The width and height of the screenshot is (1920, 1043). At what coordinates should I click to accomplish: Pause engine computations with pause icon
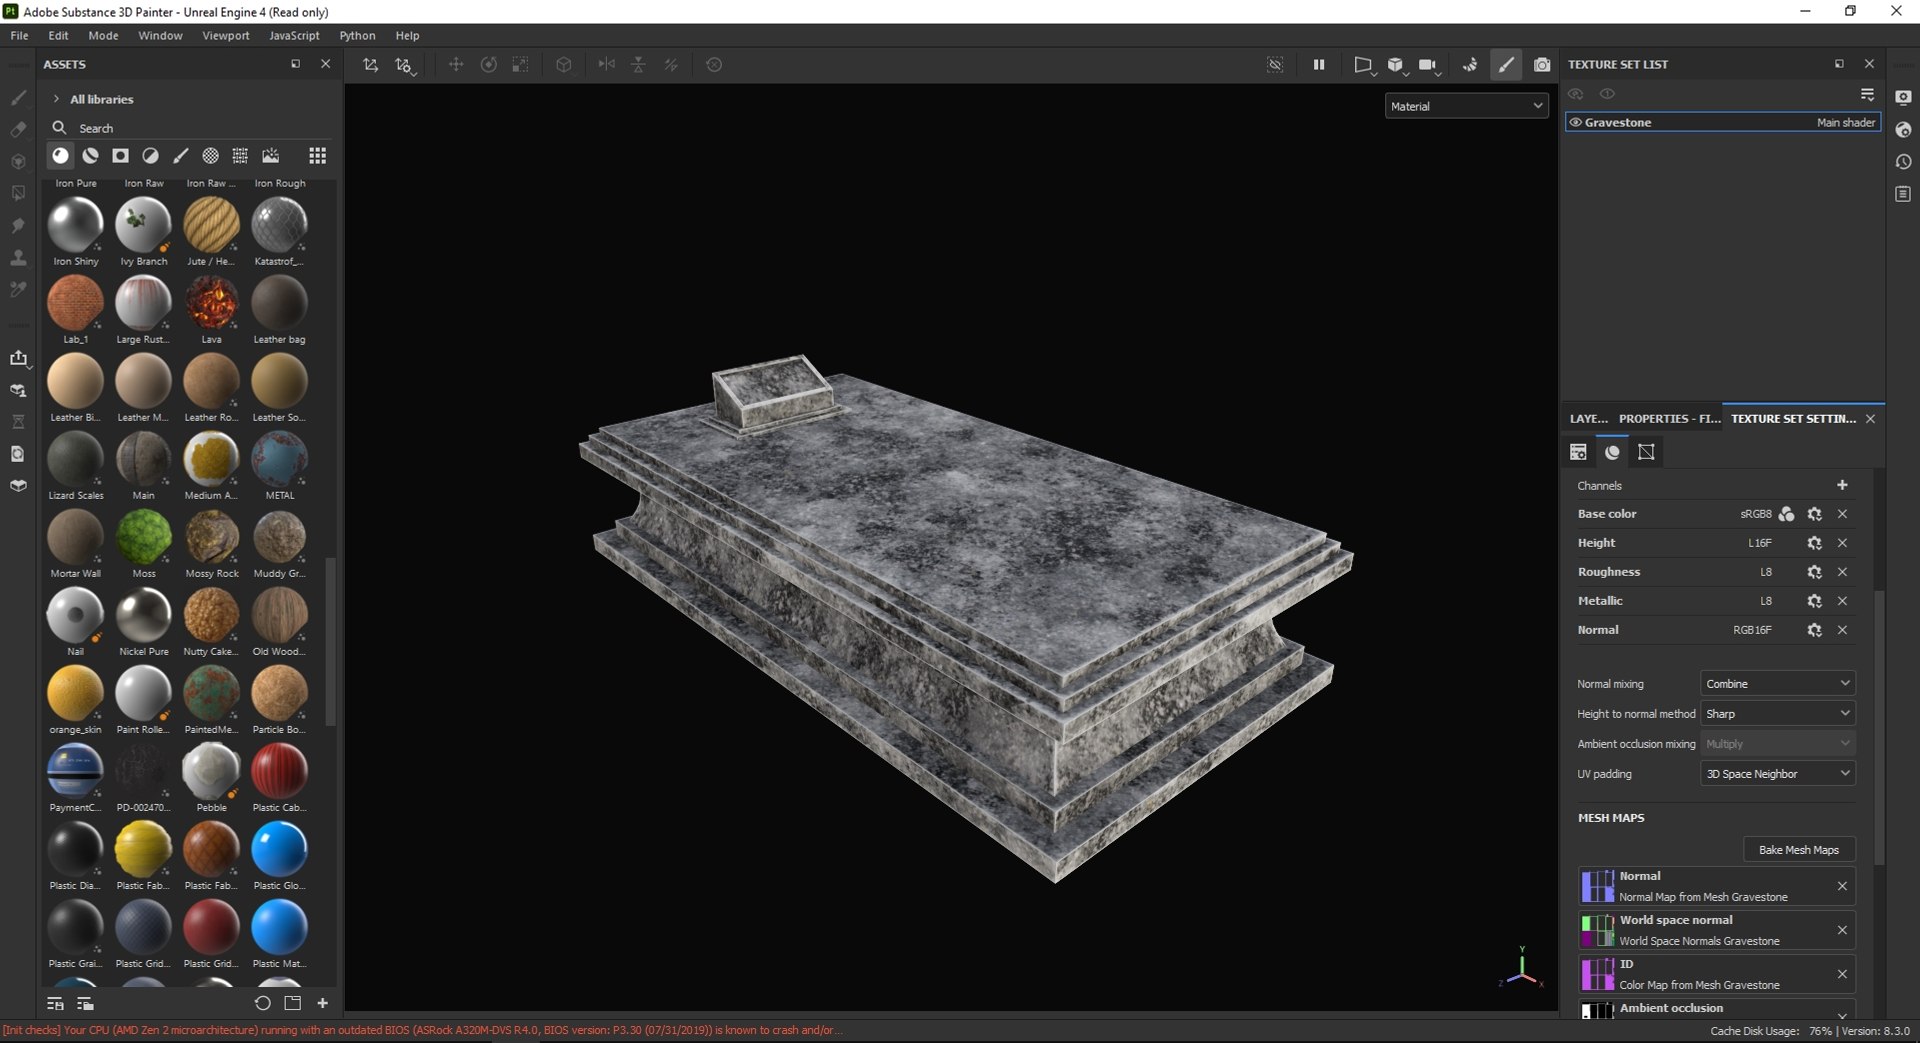point(1319,65)
